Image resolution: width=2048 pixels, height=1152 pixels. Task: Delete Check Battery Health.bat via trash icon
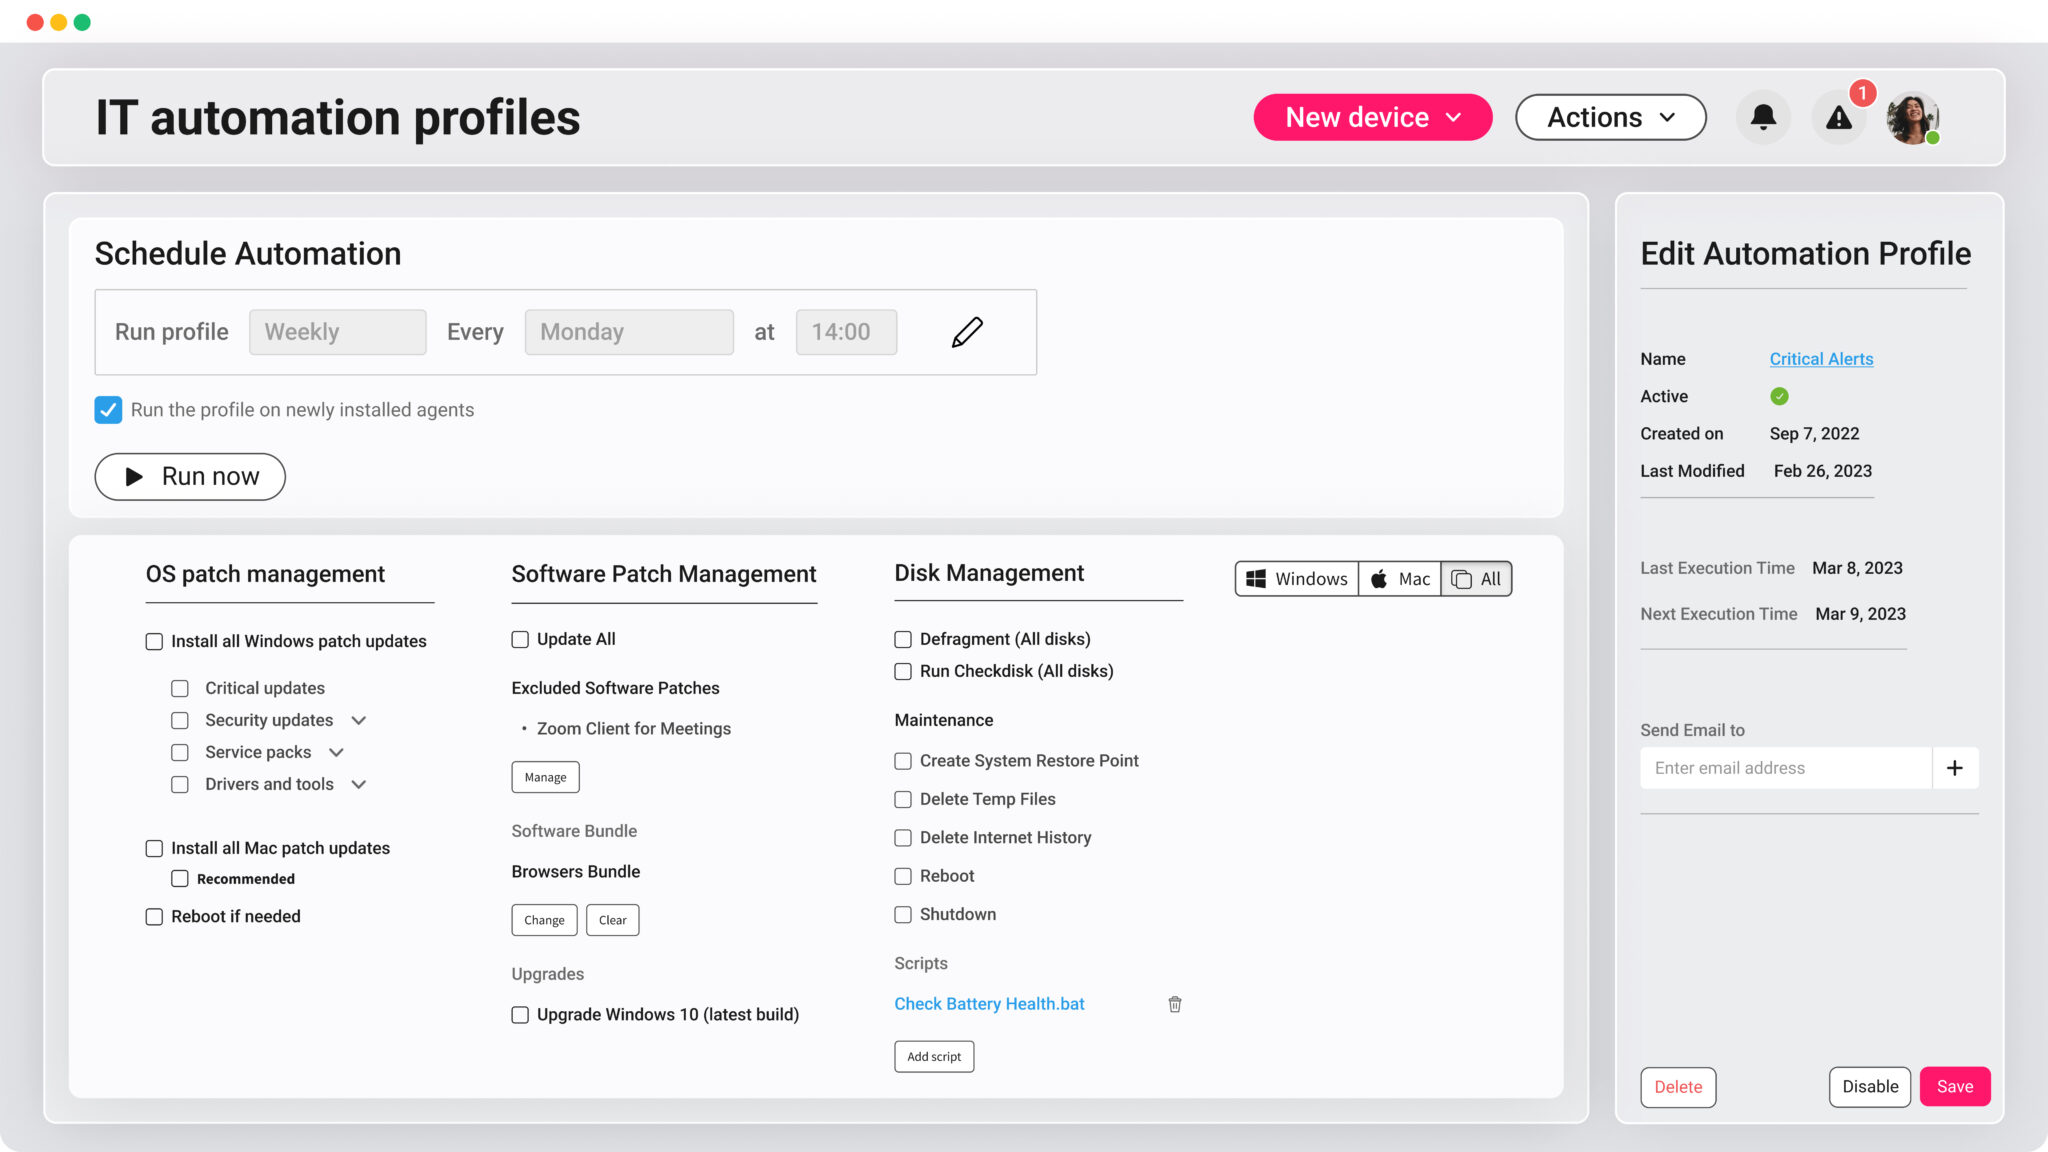(1175, 1004)
